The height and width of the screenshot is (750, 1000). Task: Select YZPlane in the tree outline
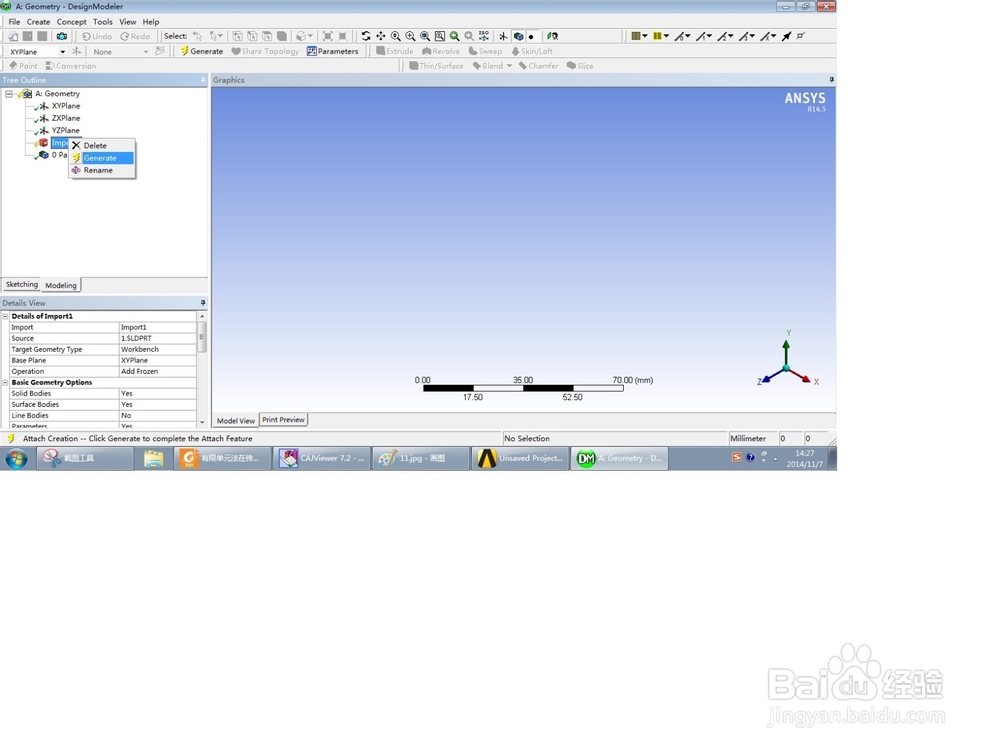(x=66, y=130)
